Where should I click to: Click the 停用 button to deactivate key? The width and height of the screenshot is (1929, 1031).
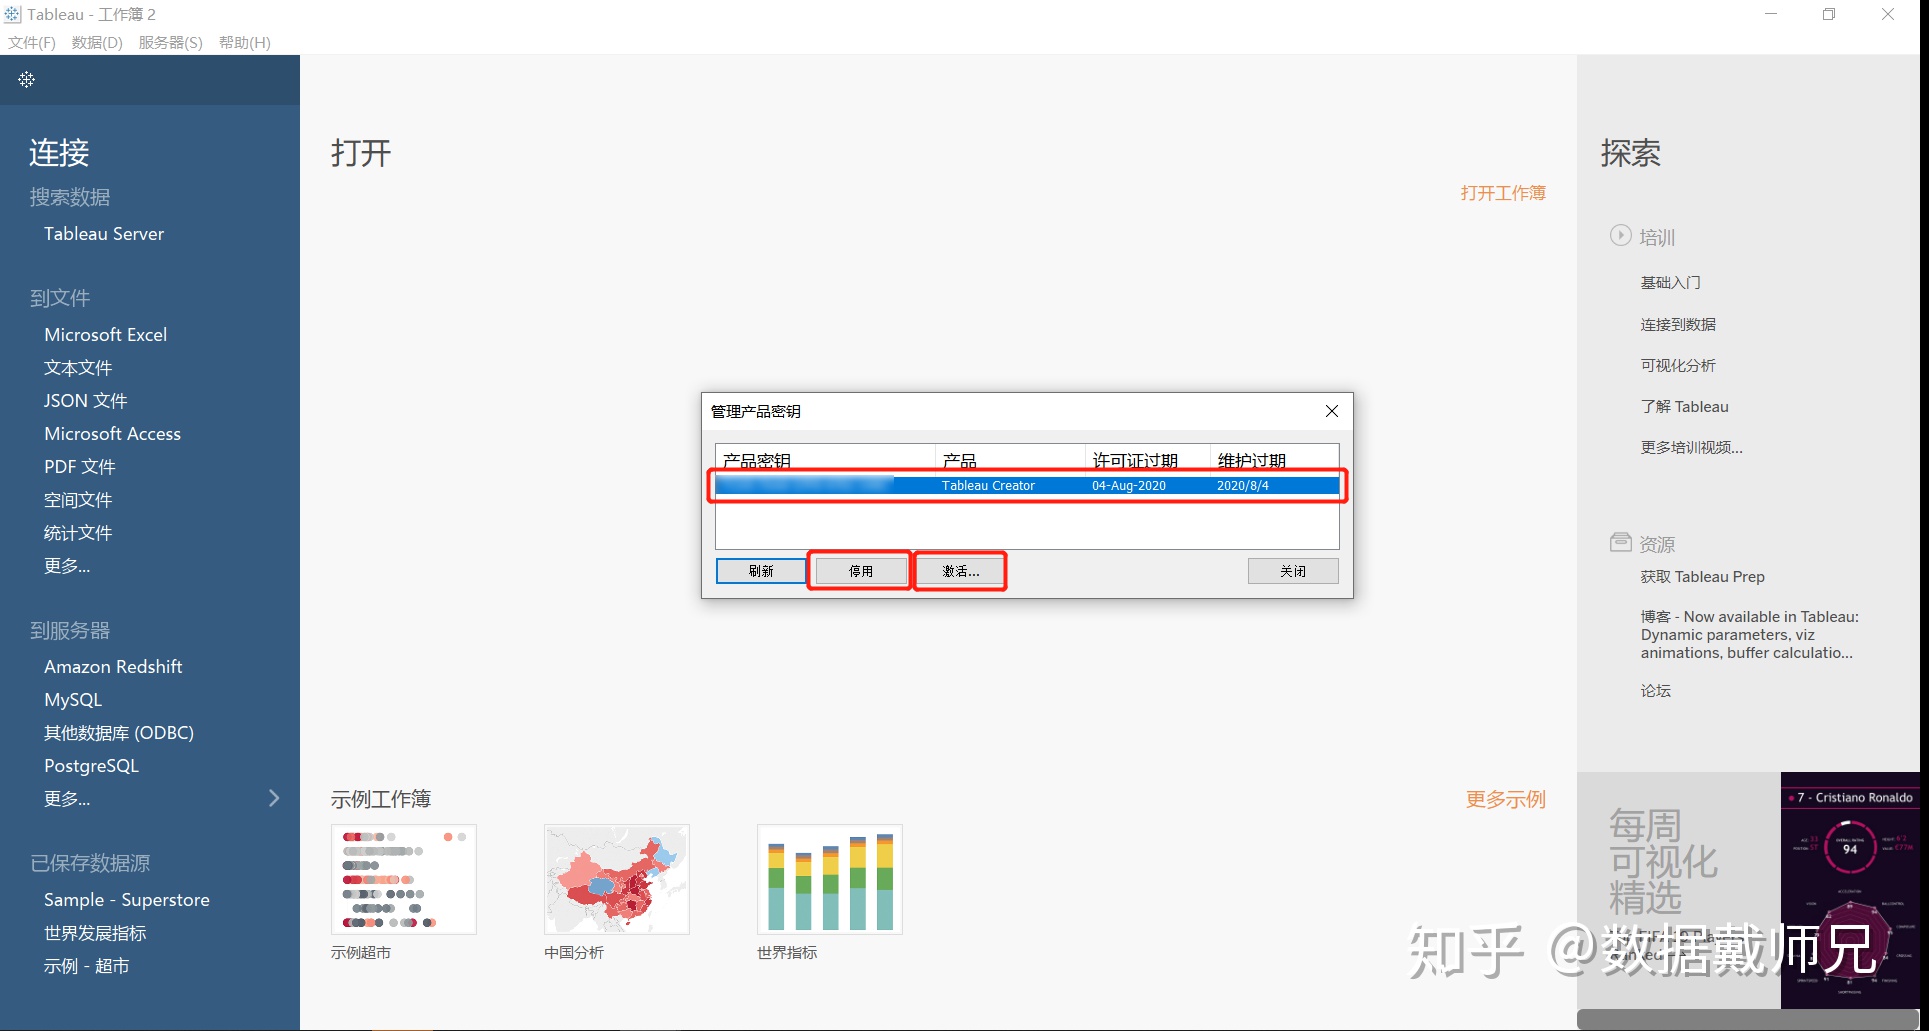coord(861,571)
